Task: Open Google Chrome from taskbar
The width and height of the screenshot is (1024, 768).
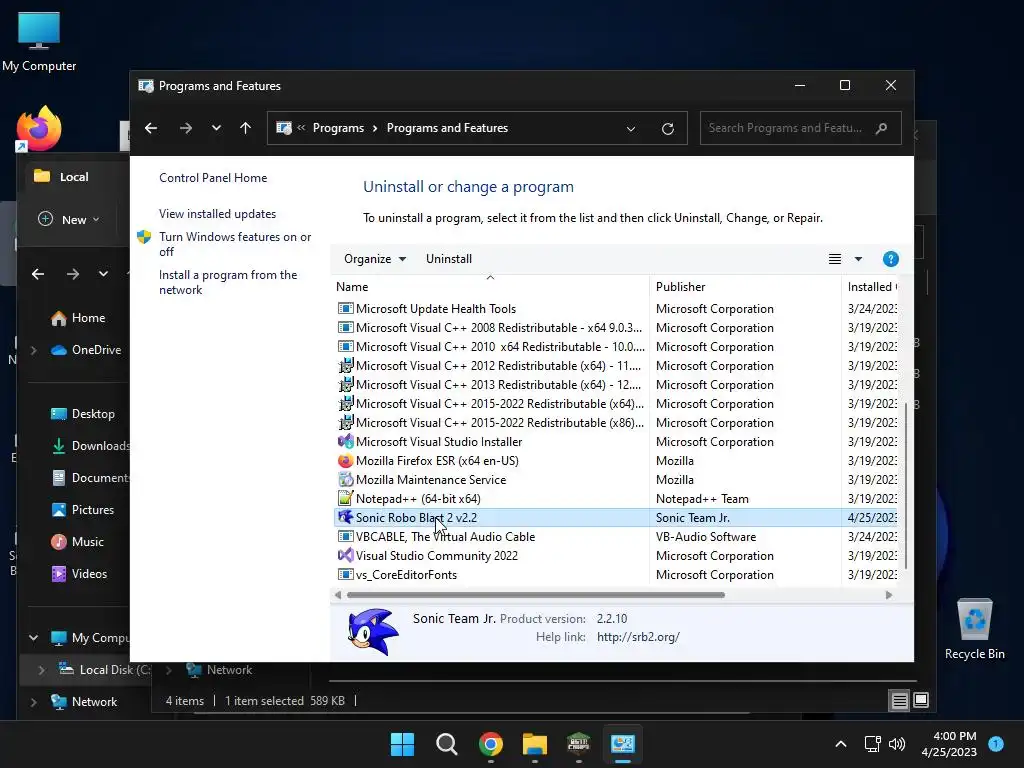Action: 490,744
